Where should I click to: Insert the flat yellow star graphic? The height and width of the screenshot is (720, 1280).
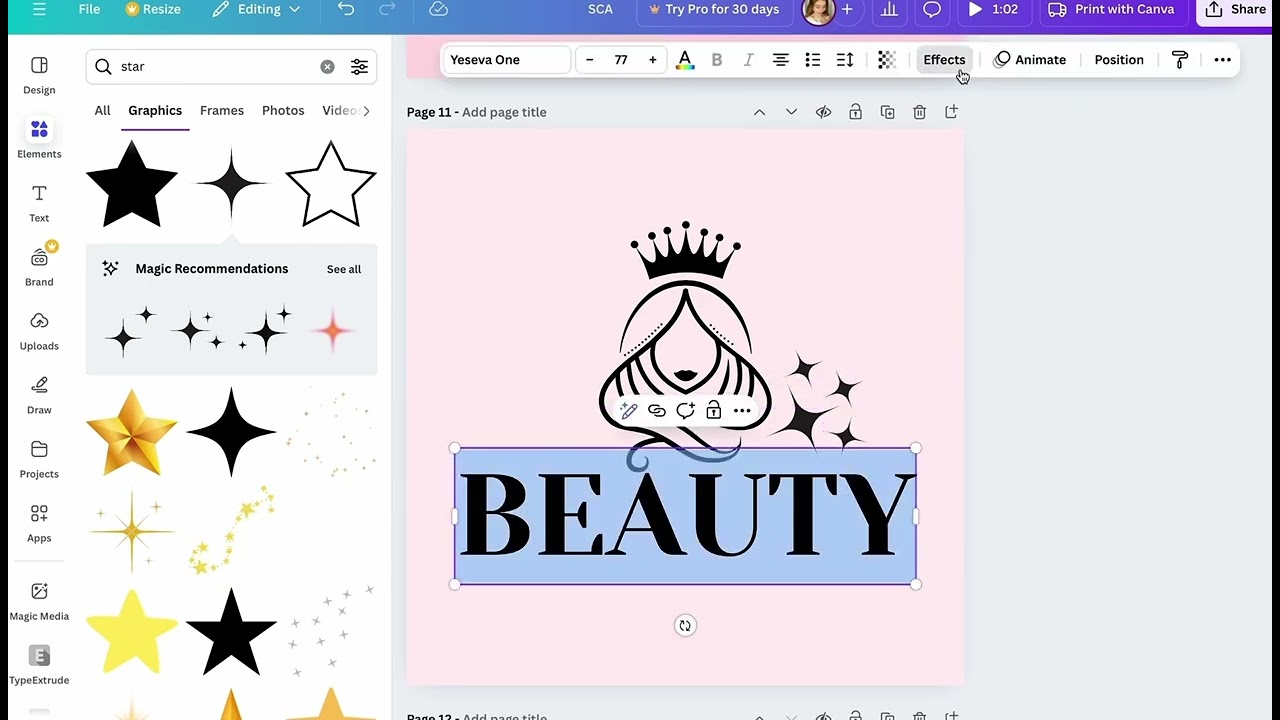click(131, 631)
